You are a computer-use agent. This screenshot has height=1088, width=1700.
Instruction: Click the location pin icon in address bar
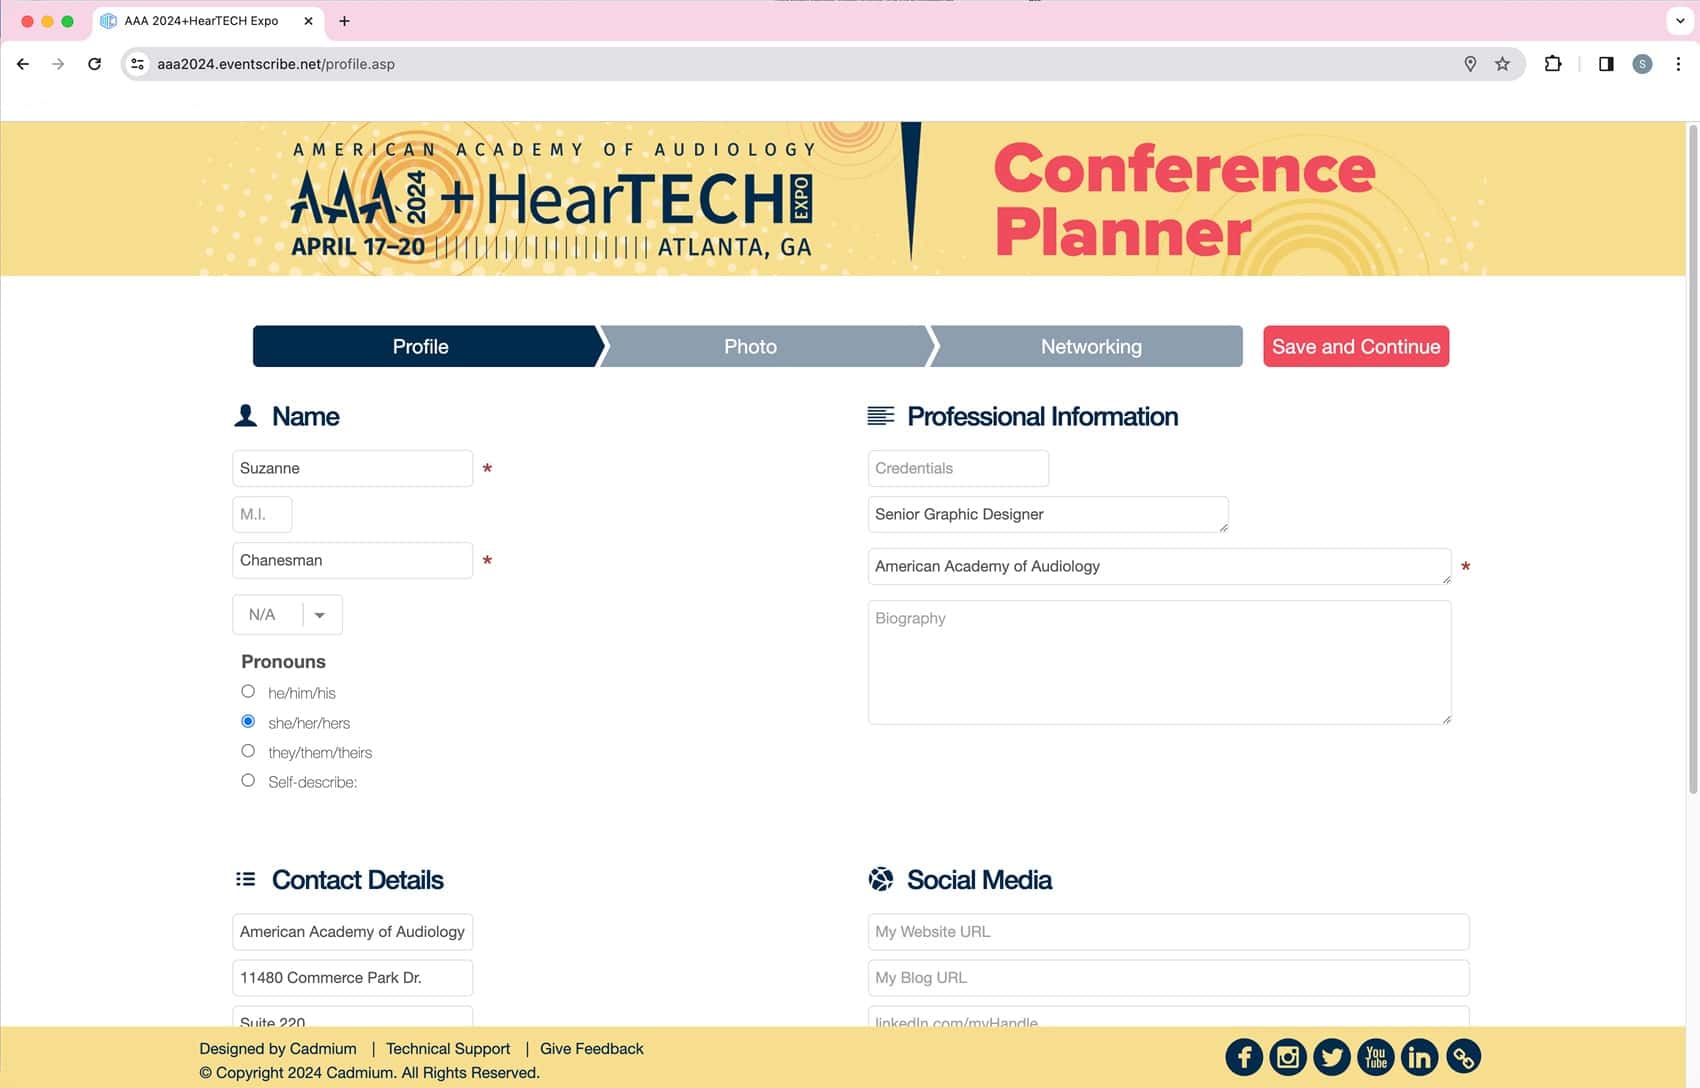tap(1470, 64)
